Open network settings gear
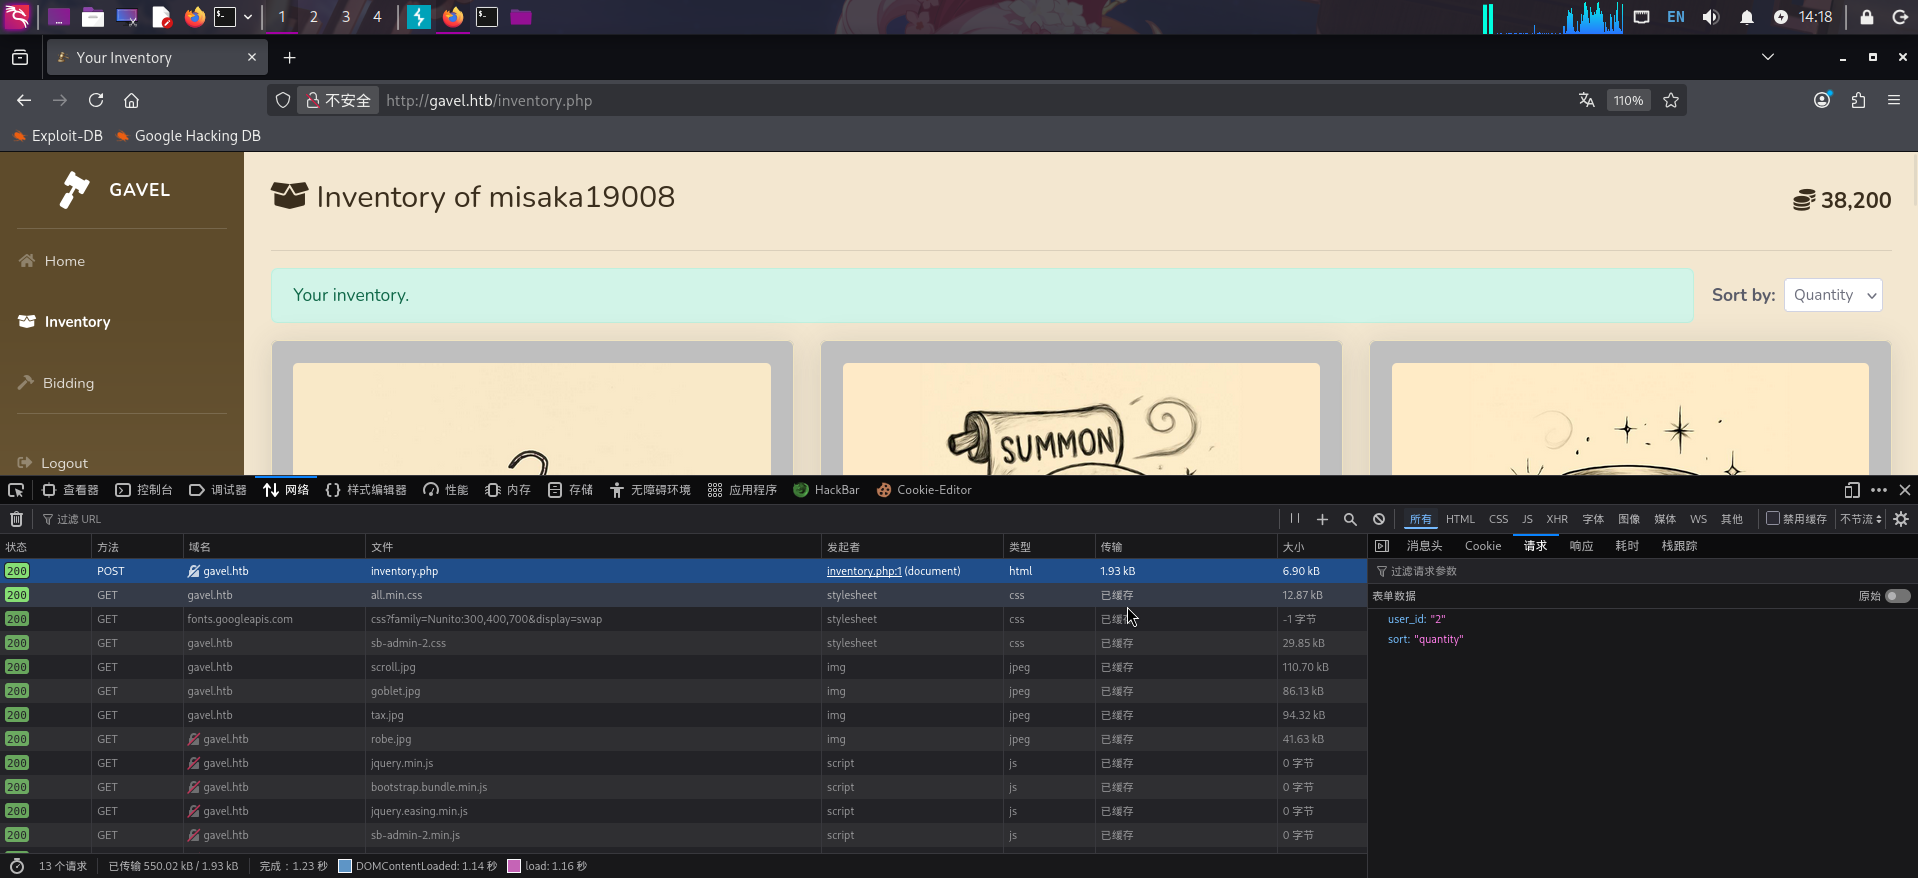 [x=1901, y=519]
